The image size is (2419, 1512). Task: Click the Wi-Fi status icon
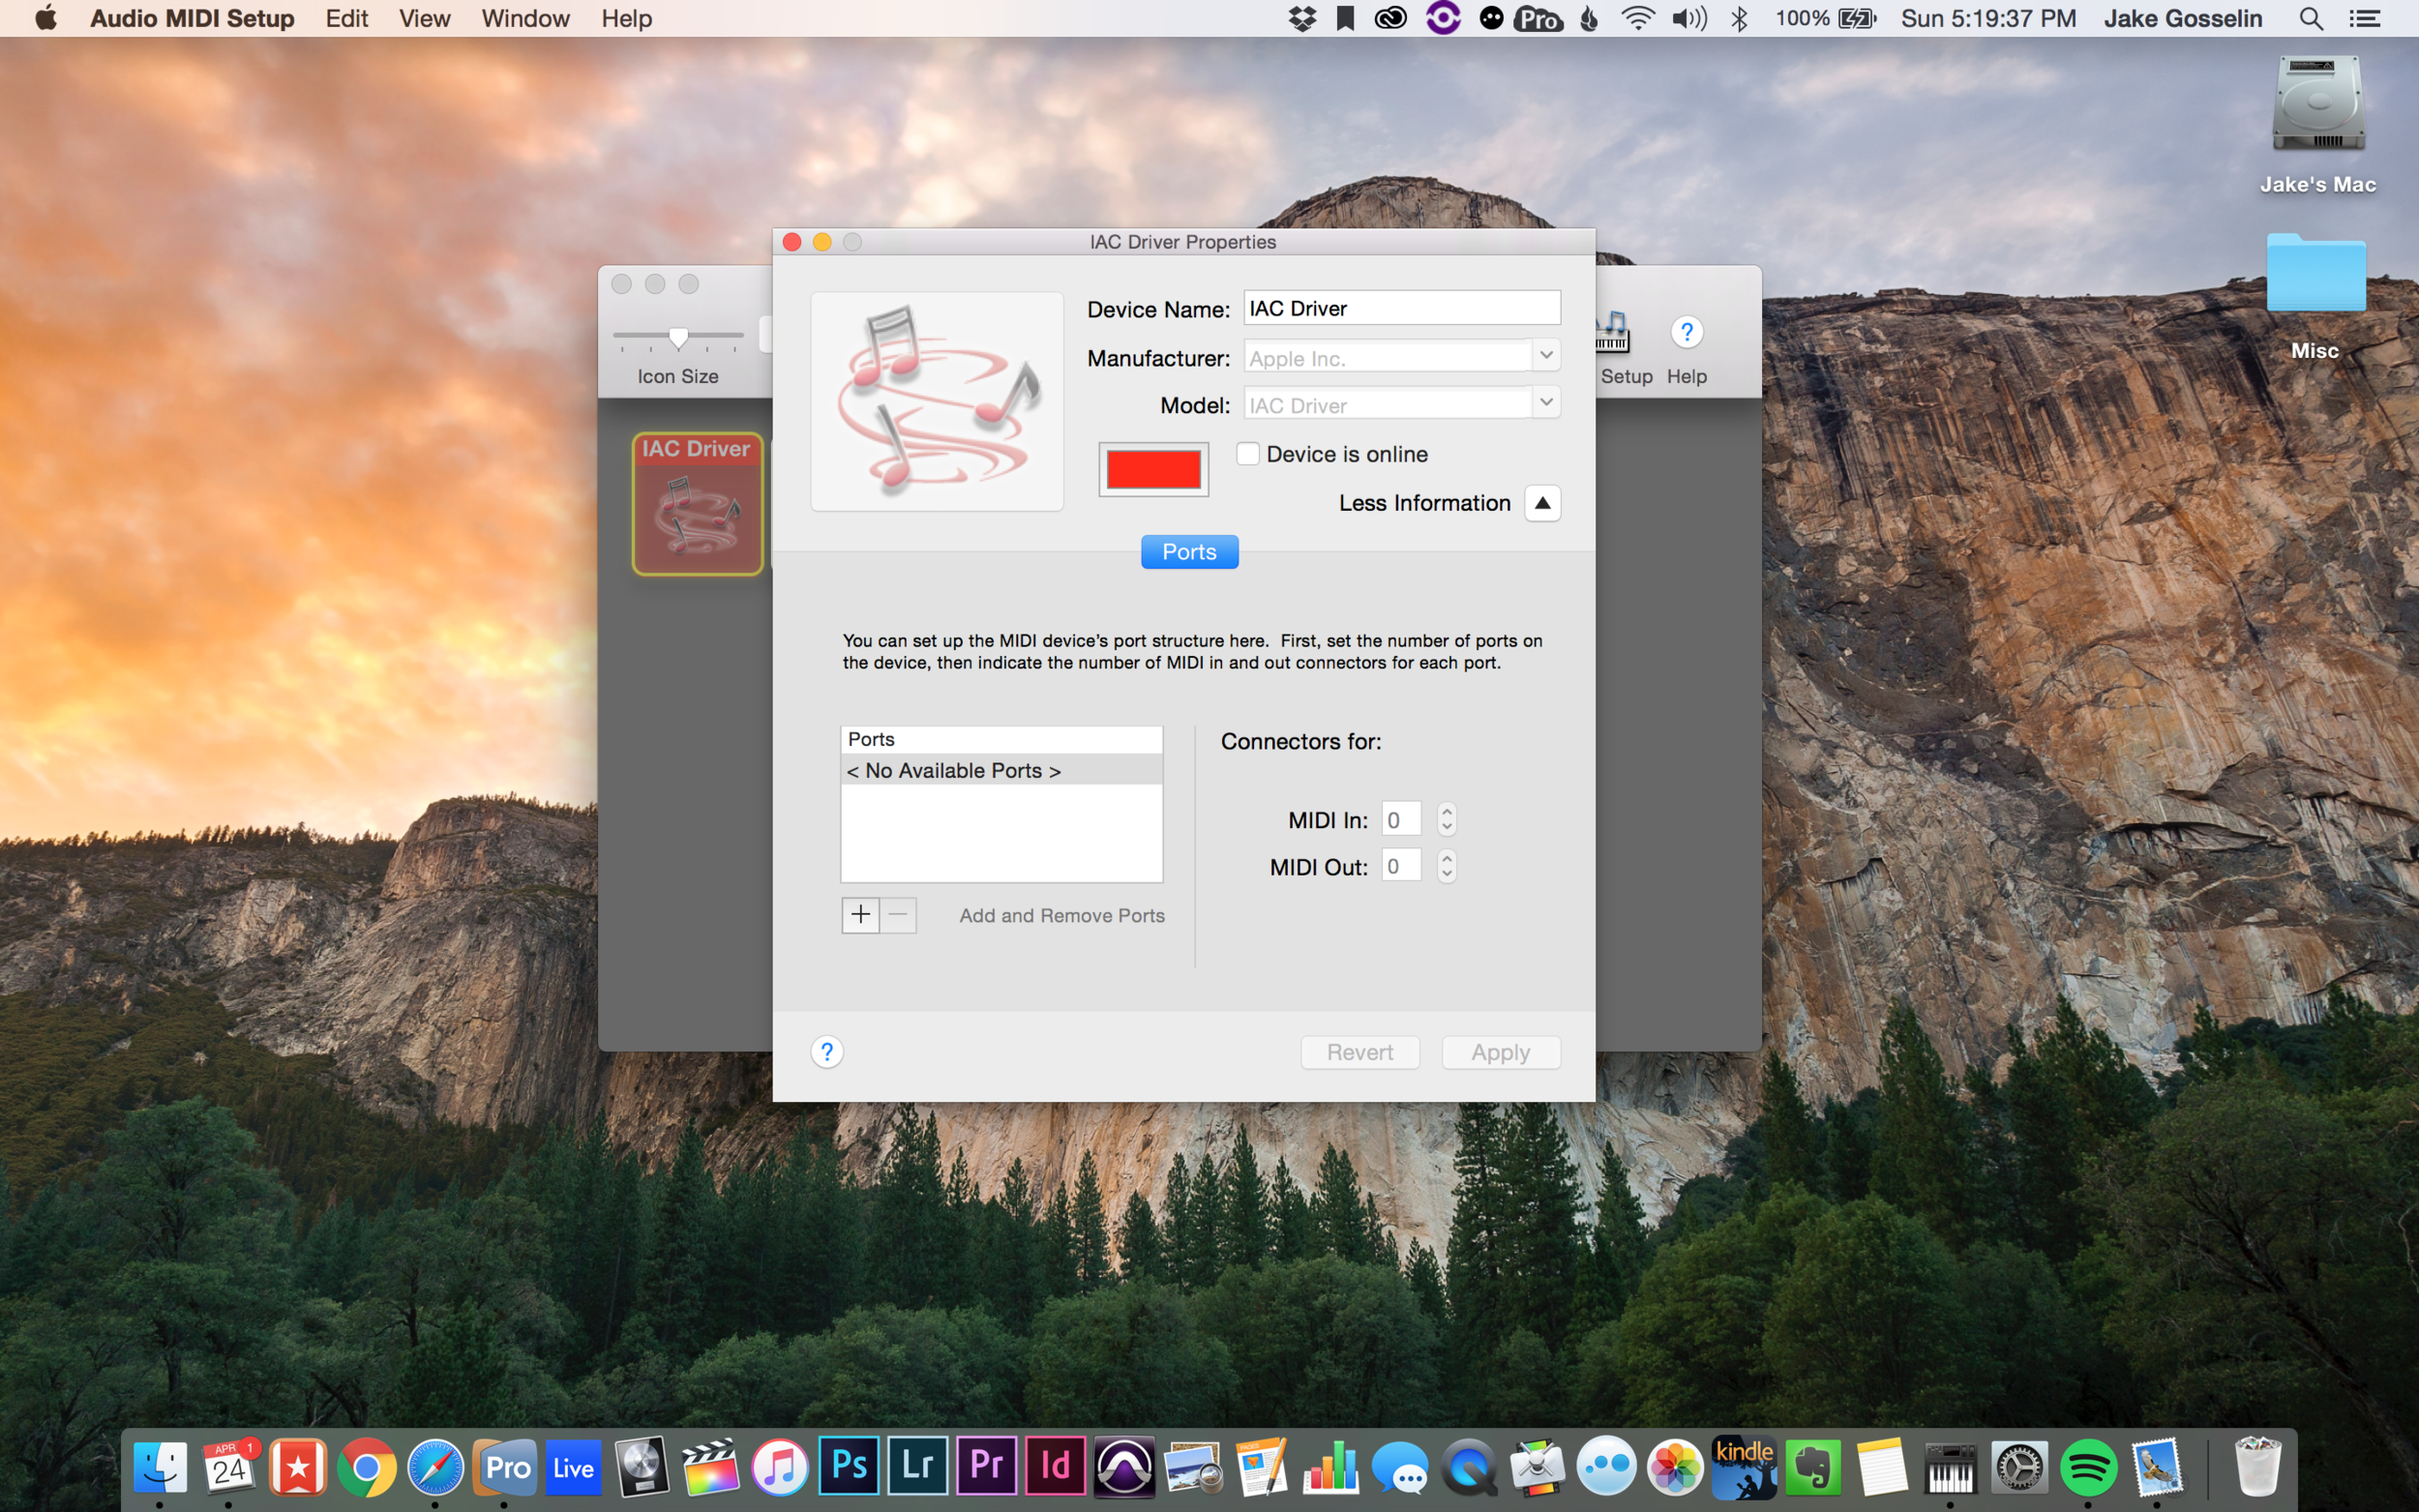pos(1637,18)
